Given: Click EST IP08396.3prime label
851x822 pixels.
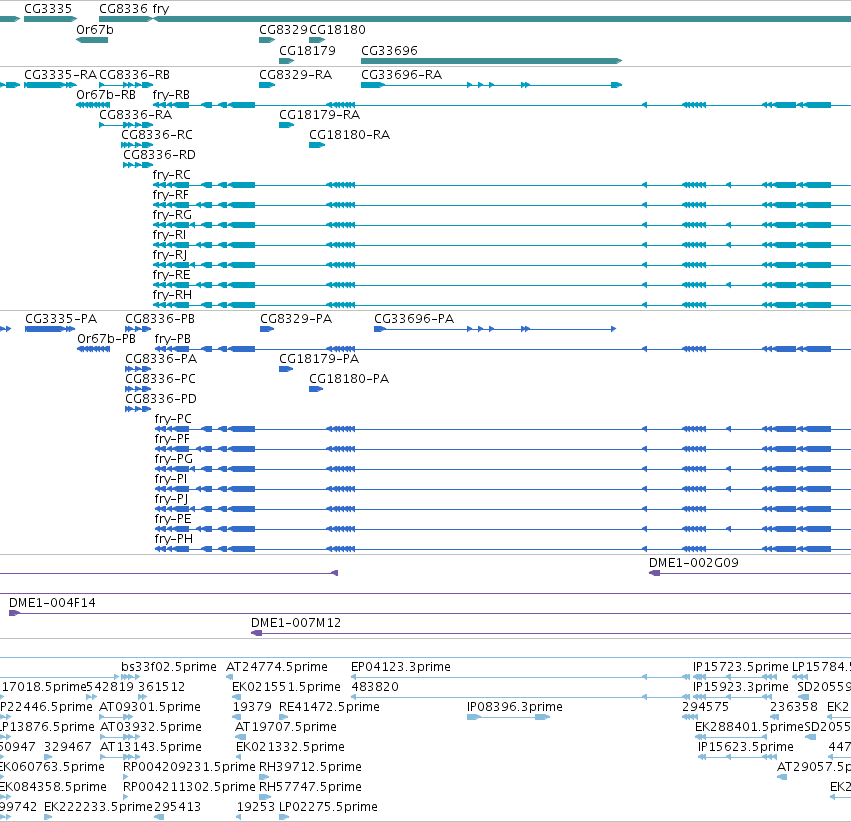Looking at the screenshot, I should coord(515,707).
